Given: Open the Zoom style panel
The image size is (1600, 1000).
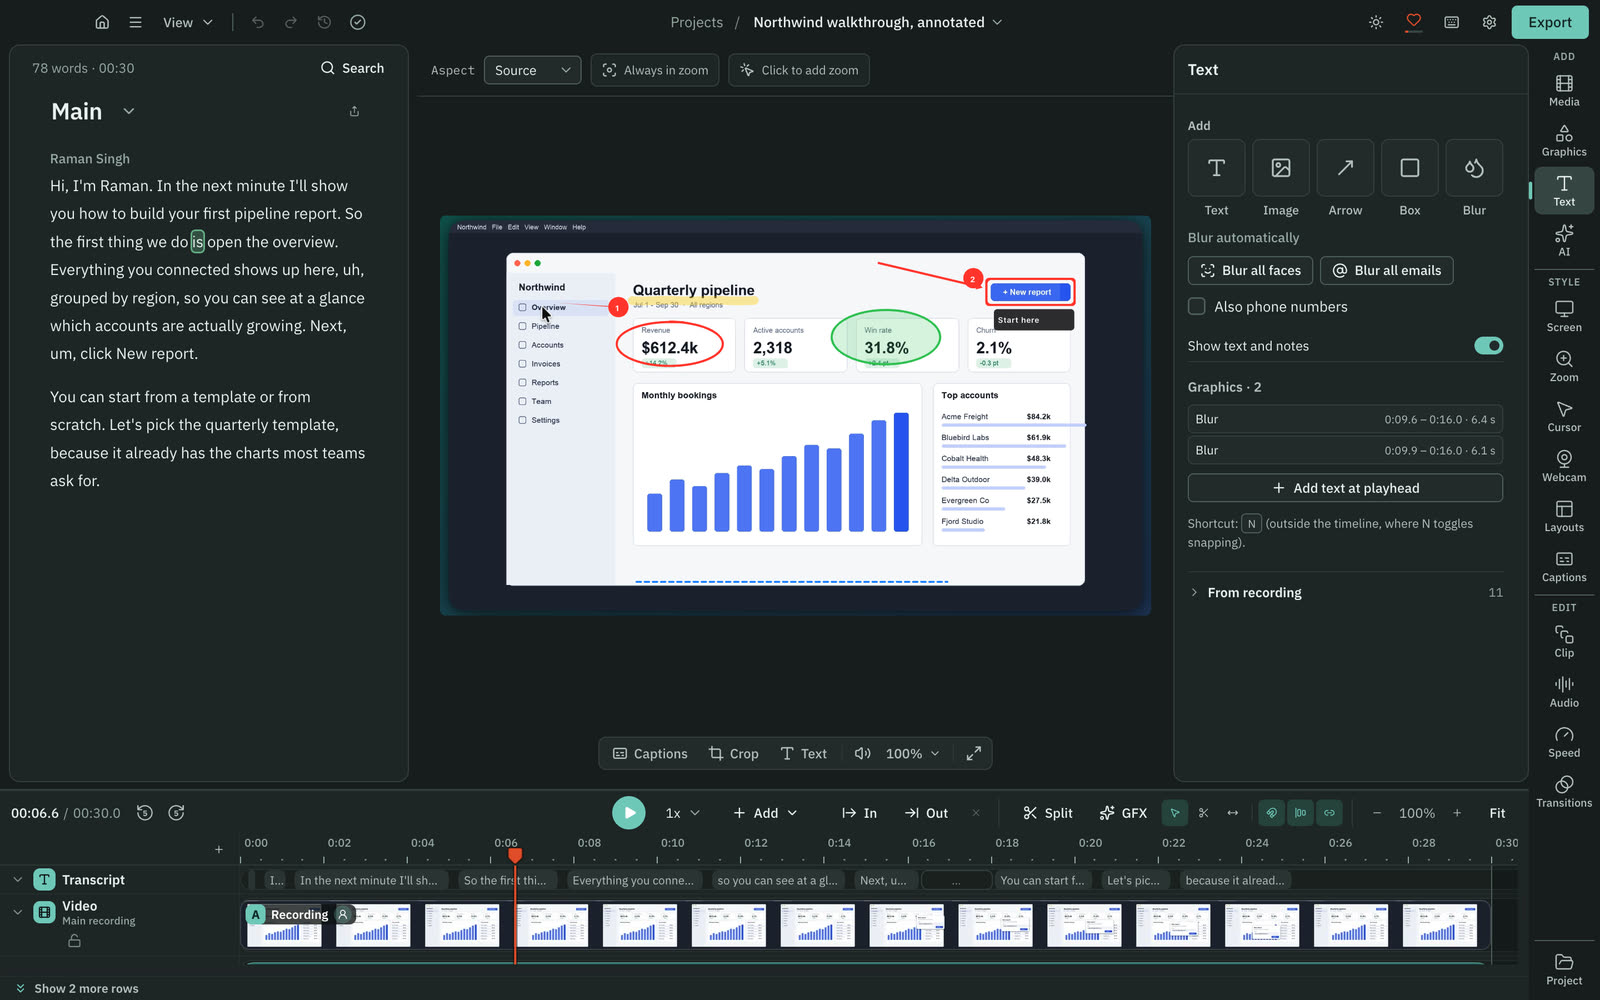Looking at the screenshot, I should pyautogui.click(x=1564, y=366).
